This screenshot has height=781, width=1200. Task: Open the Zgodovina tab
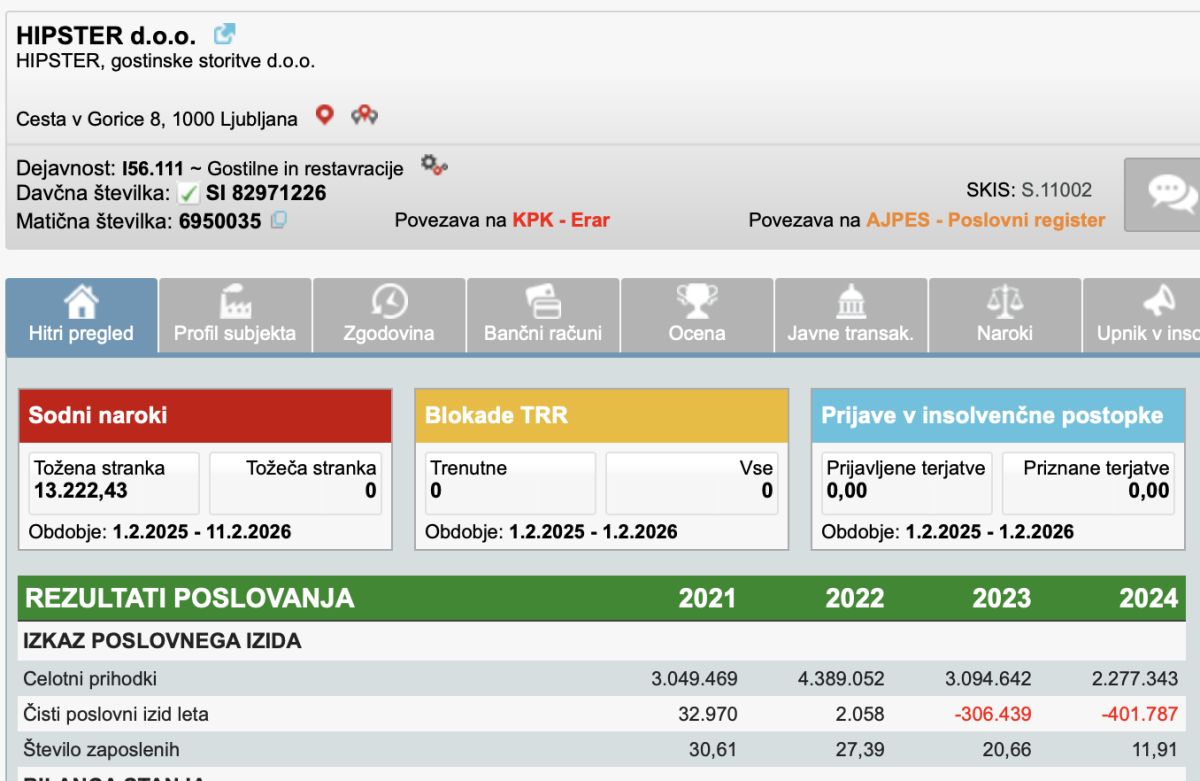pyautogui.click(x=389, y=316)
